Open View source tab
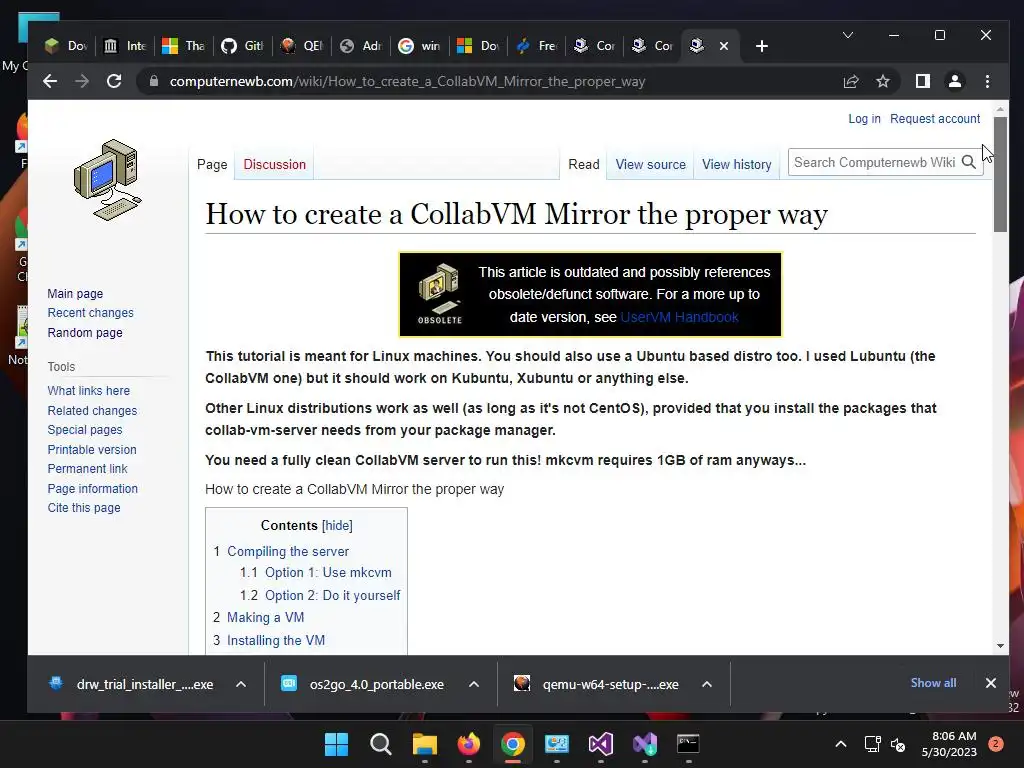 (650, 165)
